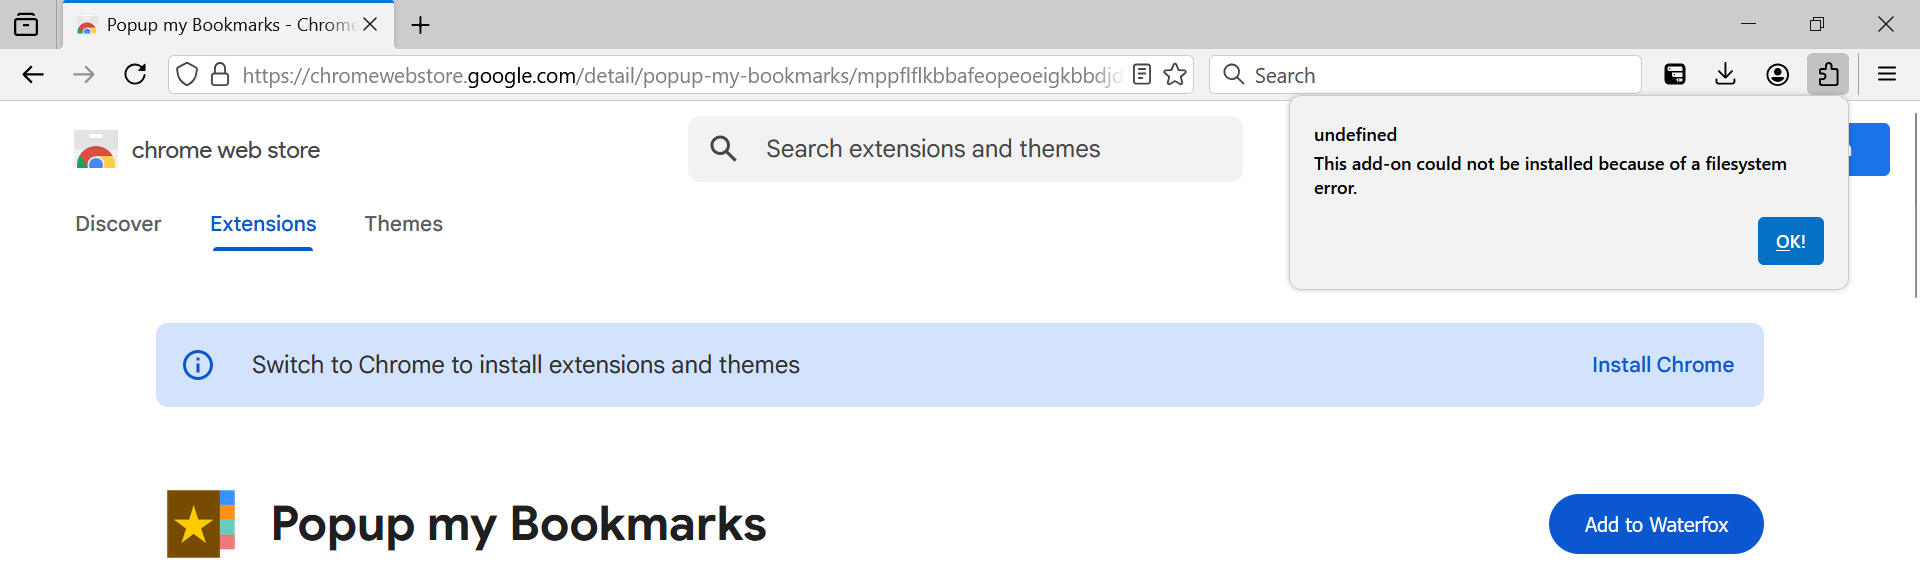Open the tracking protection shield icon
This screenshot has width=1920, height=572.
pyautogui.click(x=187, y=75)
